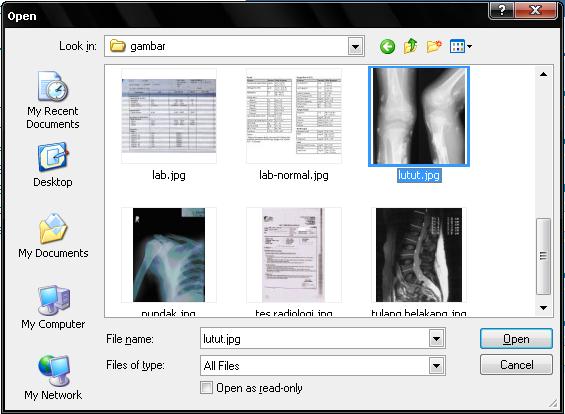This screenshot has width=565, height=414.
Task: Enable Open as read-only checkbox
Action: (206, 388)
